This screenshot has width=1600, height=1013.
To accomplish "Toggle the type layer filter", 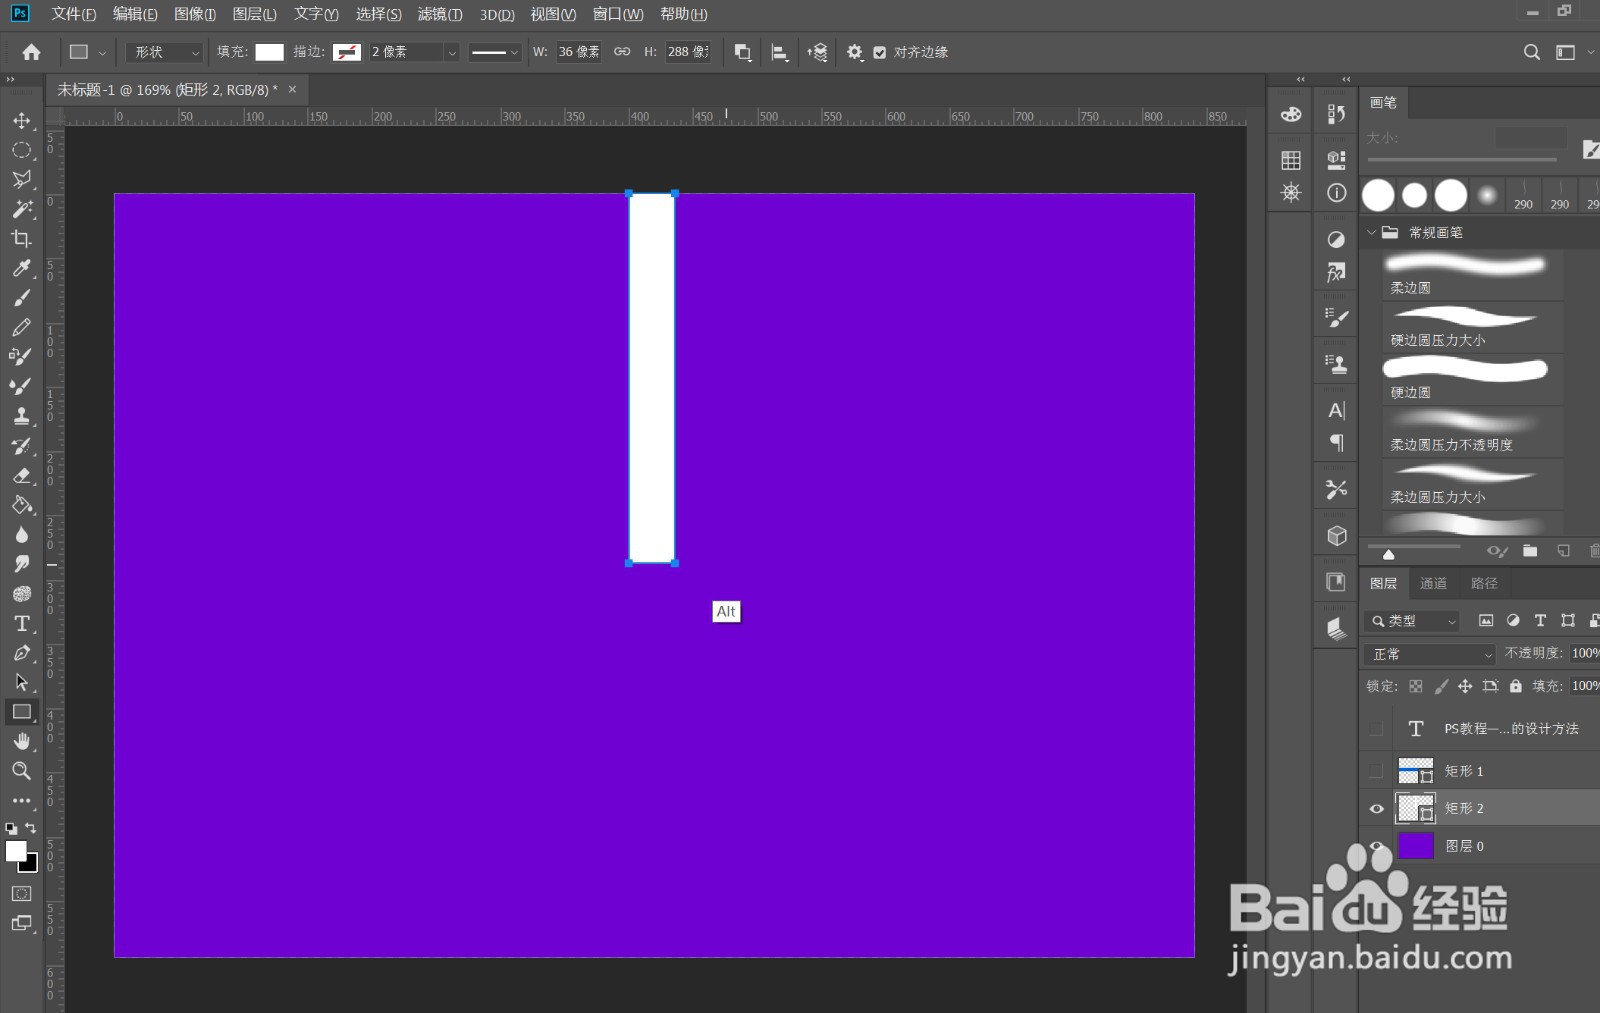I will [x=1540, y=621].
